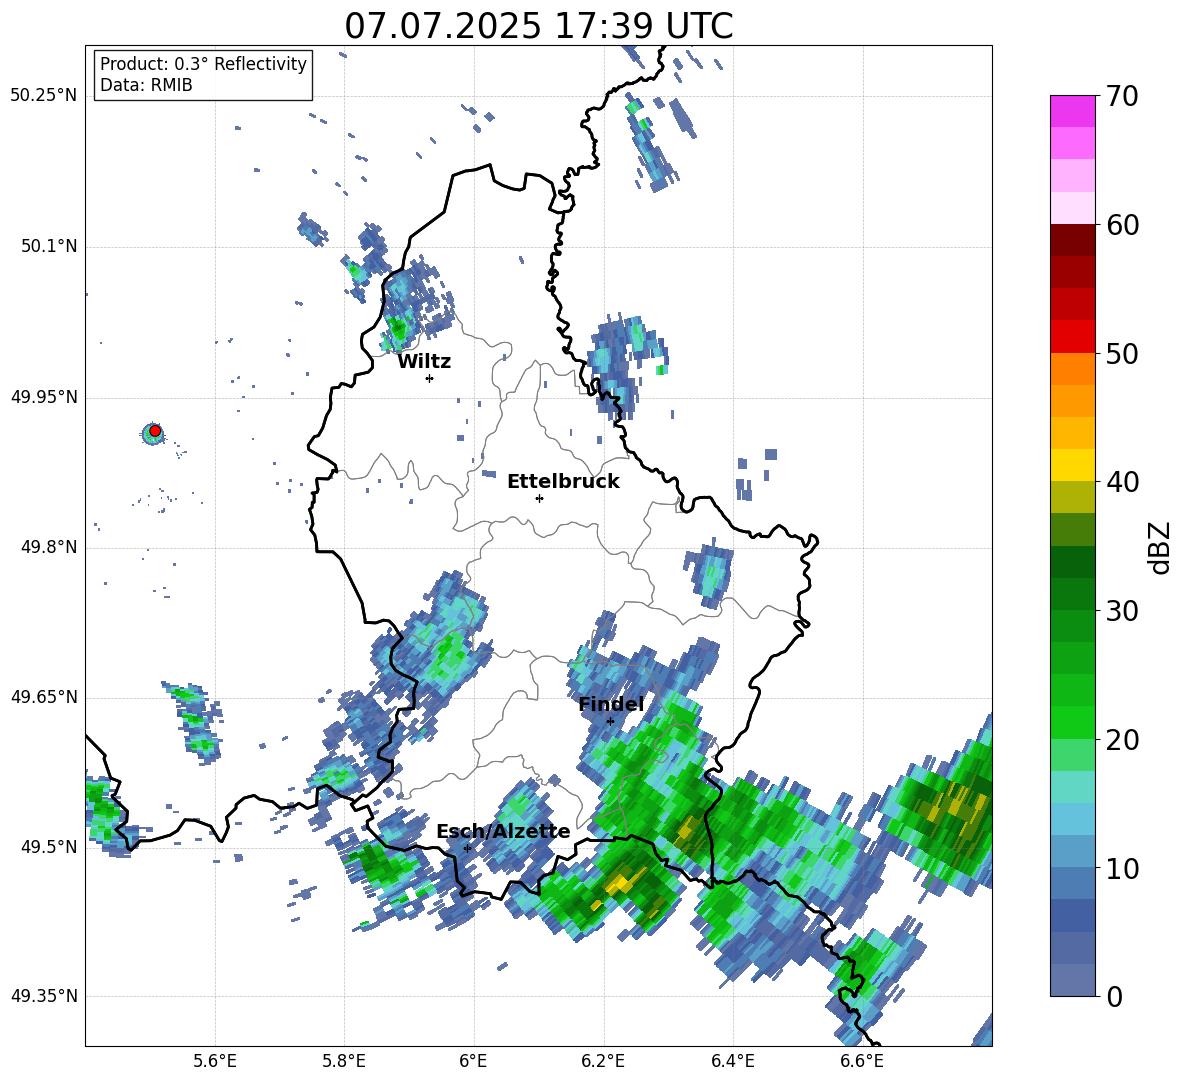The width and height of the screenshot is (1184, 1081).
Task: Click the dark red colorbar swatch below 60
Action: click(1072, 240)
